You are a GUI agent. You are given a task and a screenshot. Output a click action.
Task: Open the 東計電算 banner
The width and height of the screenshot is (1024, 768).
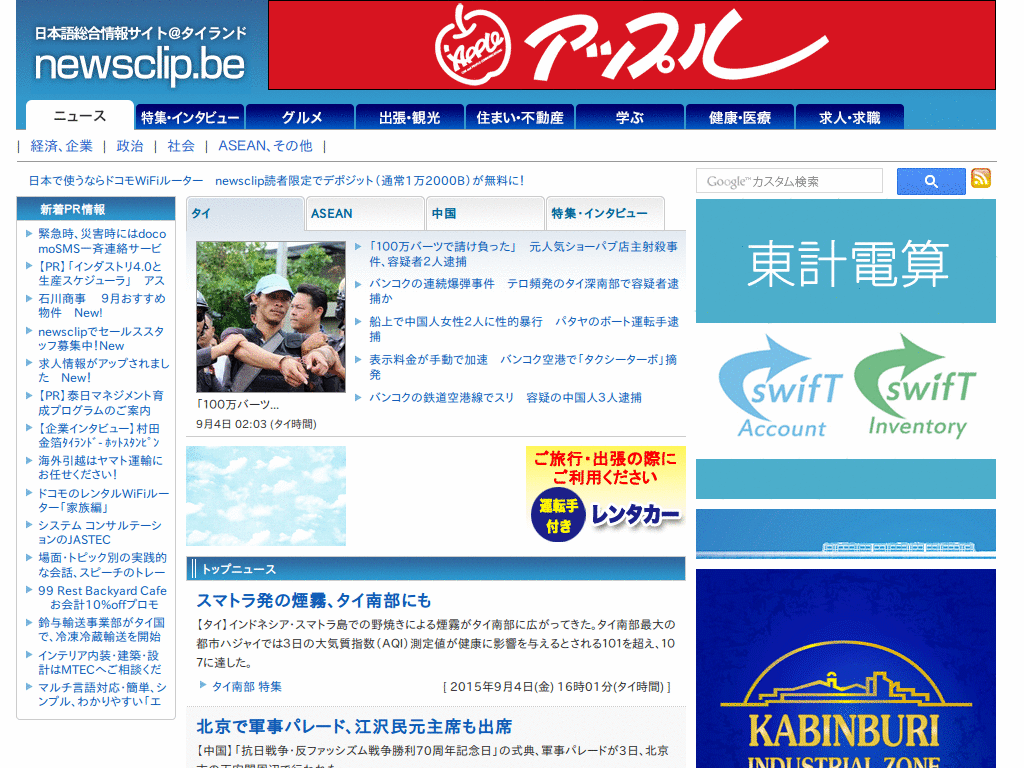click(x=846, y=262)
